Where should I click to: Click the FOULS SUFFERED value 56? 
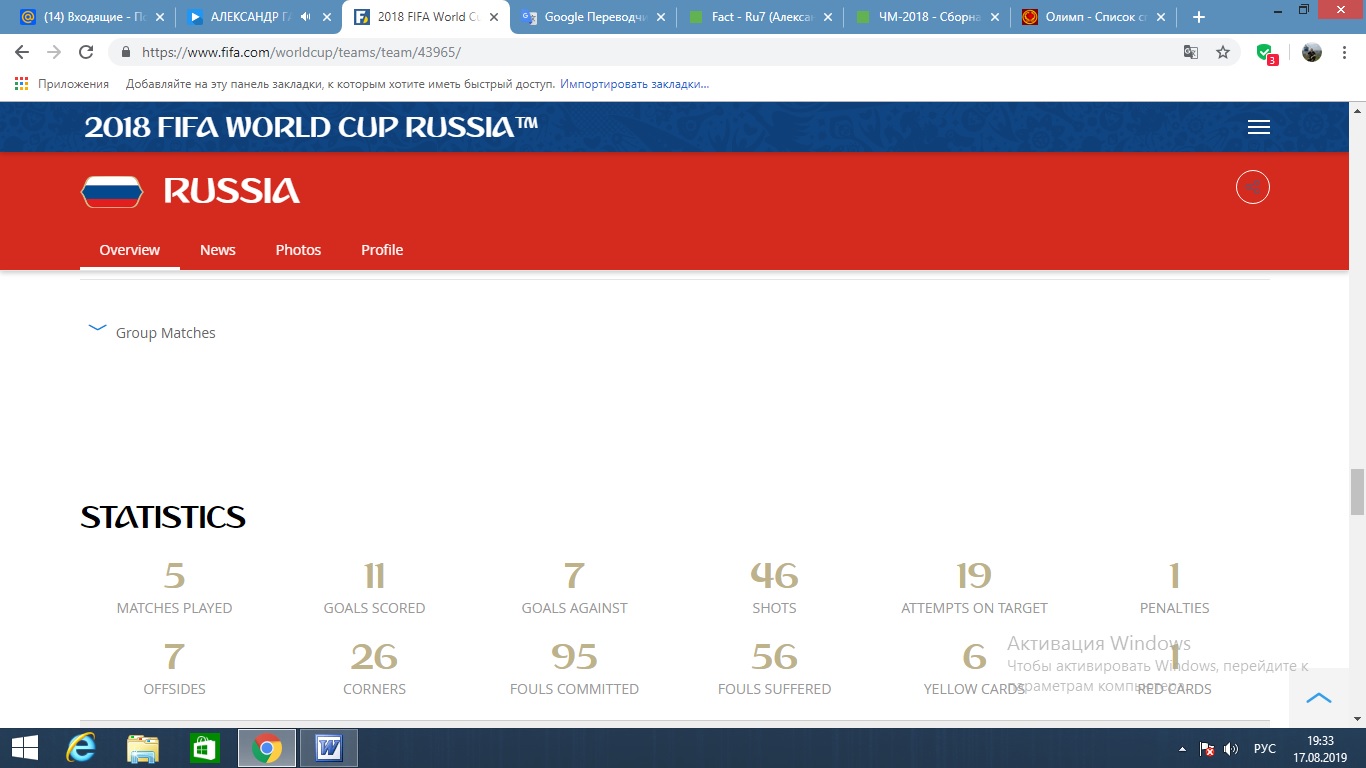pyautogui.click(x=774, y=657)
